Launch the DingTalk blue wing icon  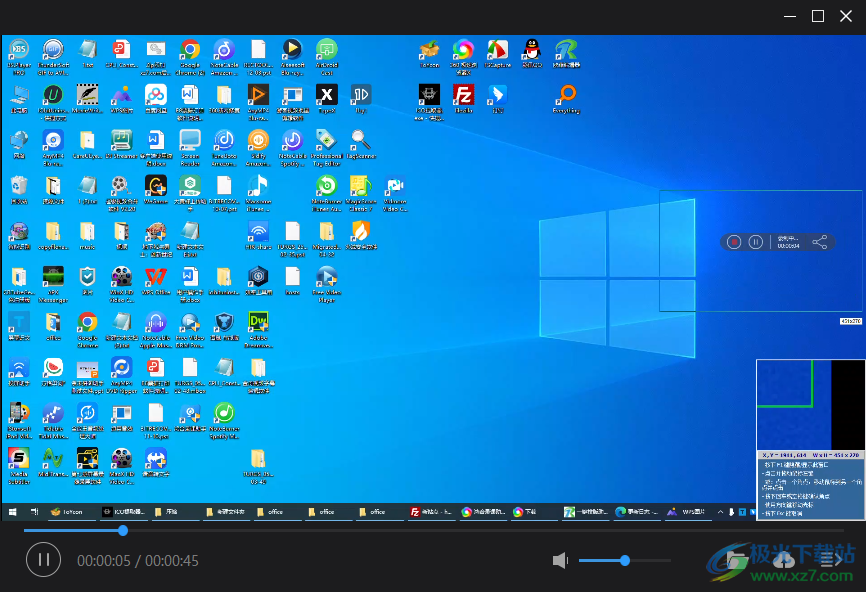tap(498, 99)
